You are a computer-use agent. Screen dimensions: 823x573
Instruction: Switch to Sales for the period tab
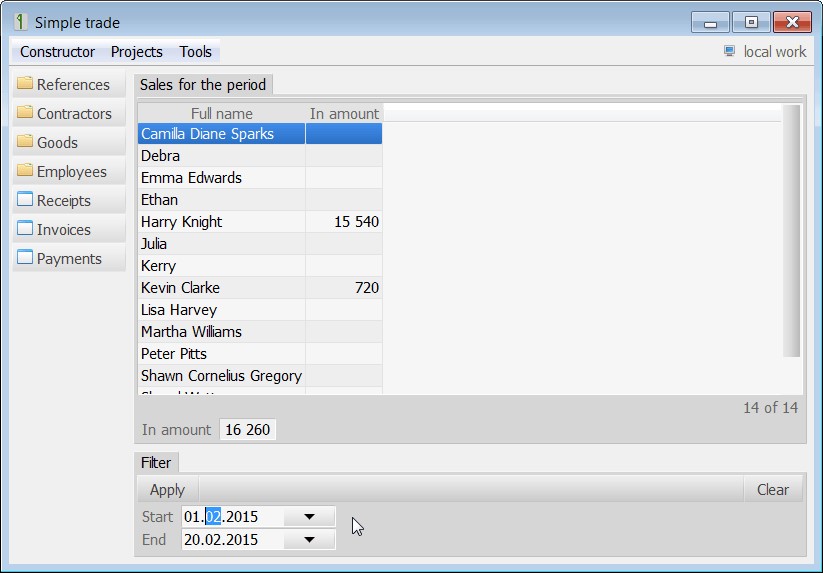click(x=203, y=85)
